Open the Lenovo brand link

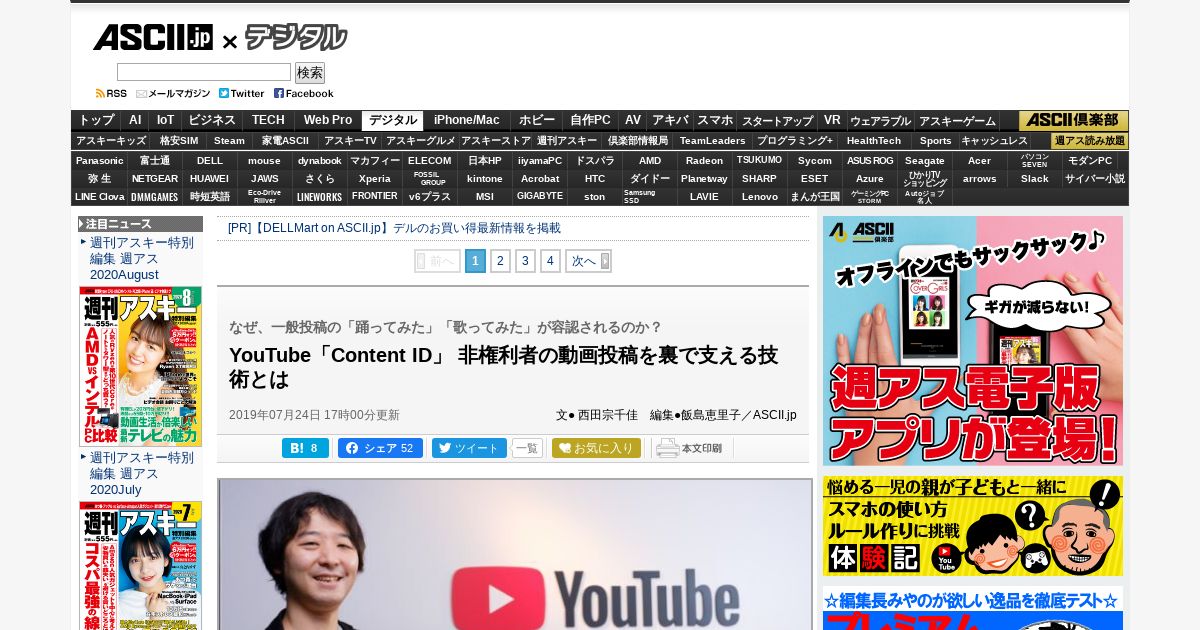coord(760,196)
